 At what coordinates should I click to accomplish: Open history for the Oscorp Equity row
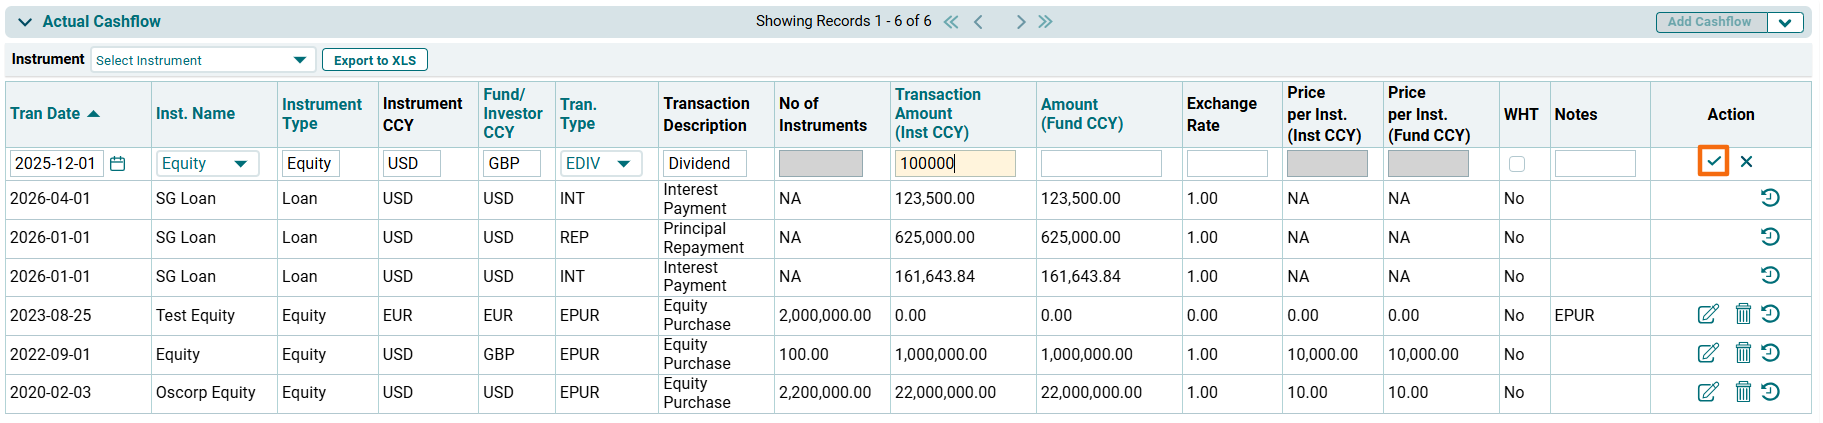coord(1770,392)
